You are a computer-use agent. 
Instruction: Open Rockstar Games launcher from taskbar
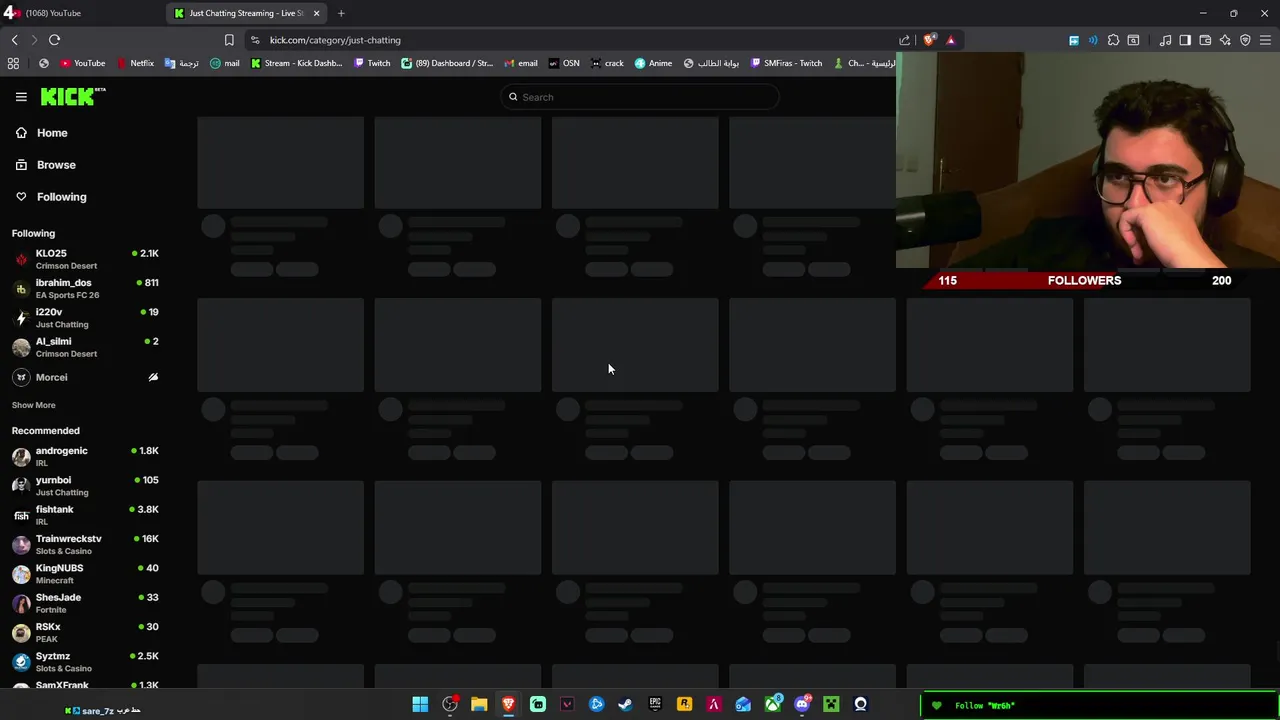click(x=684, y=705)
